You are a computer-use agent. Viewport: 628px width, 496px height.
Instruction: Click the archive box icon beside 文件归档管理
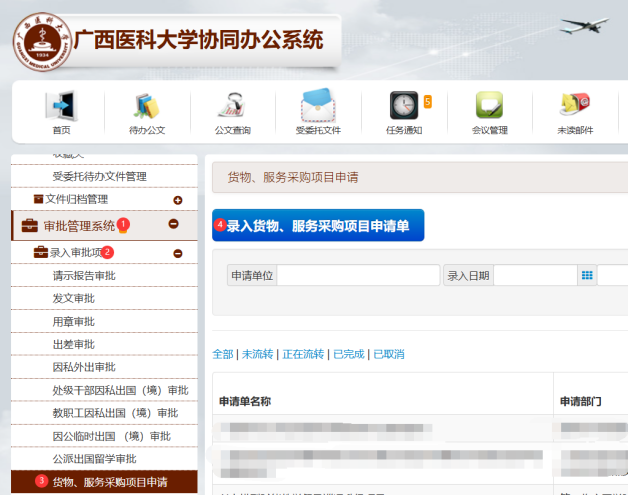click(x=38, y=199)
